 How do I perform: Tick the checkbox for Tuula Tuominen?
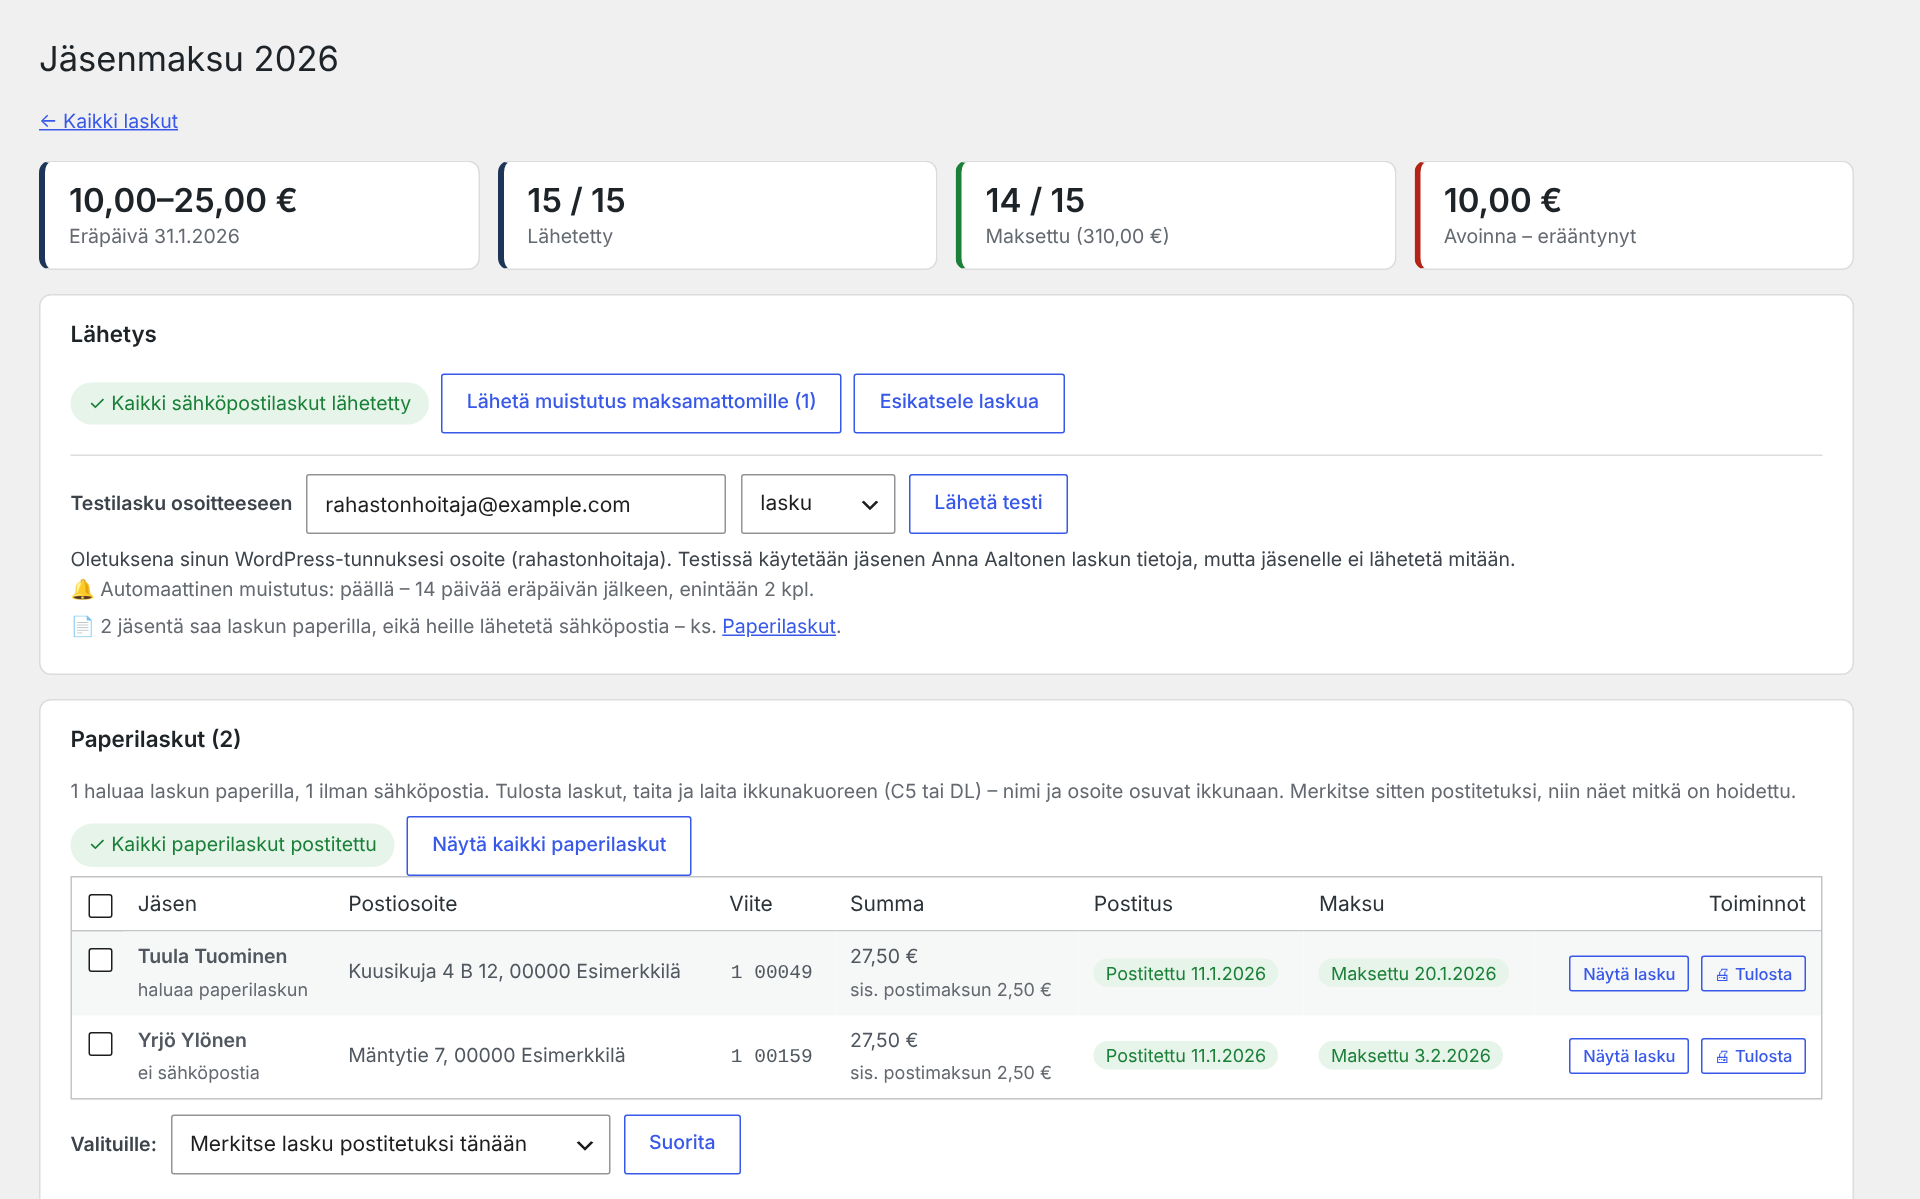tap(101, 960)
